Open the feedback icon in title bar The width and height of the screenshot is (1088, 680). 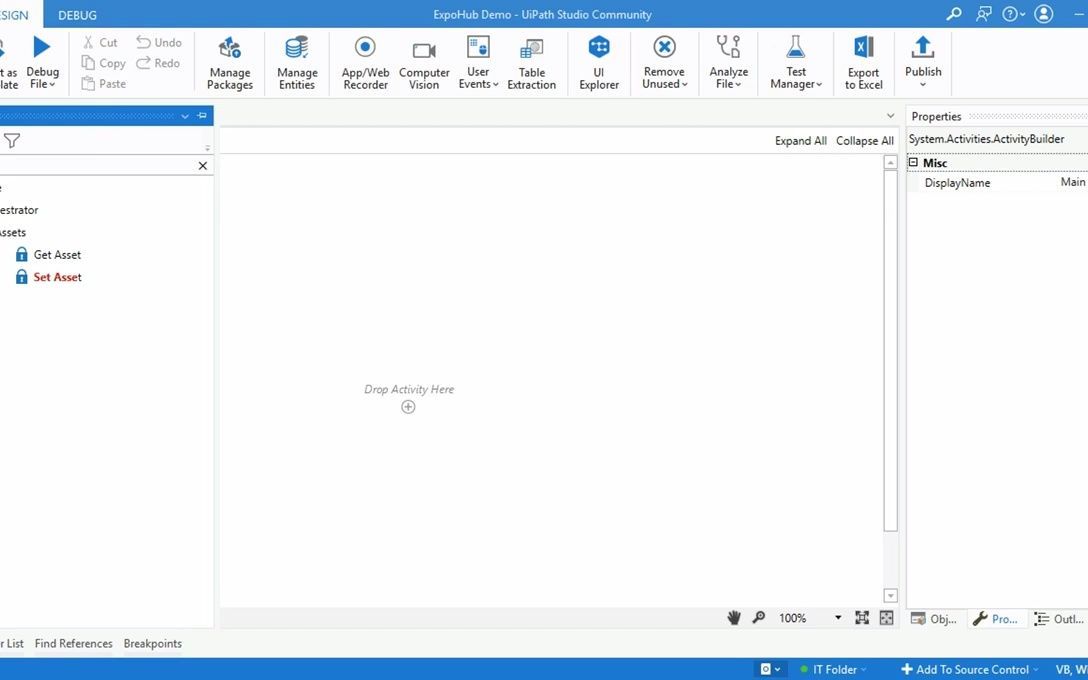tap(984, 14)
